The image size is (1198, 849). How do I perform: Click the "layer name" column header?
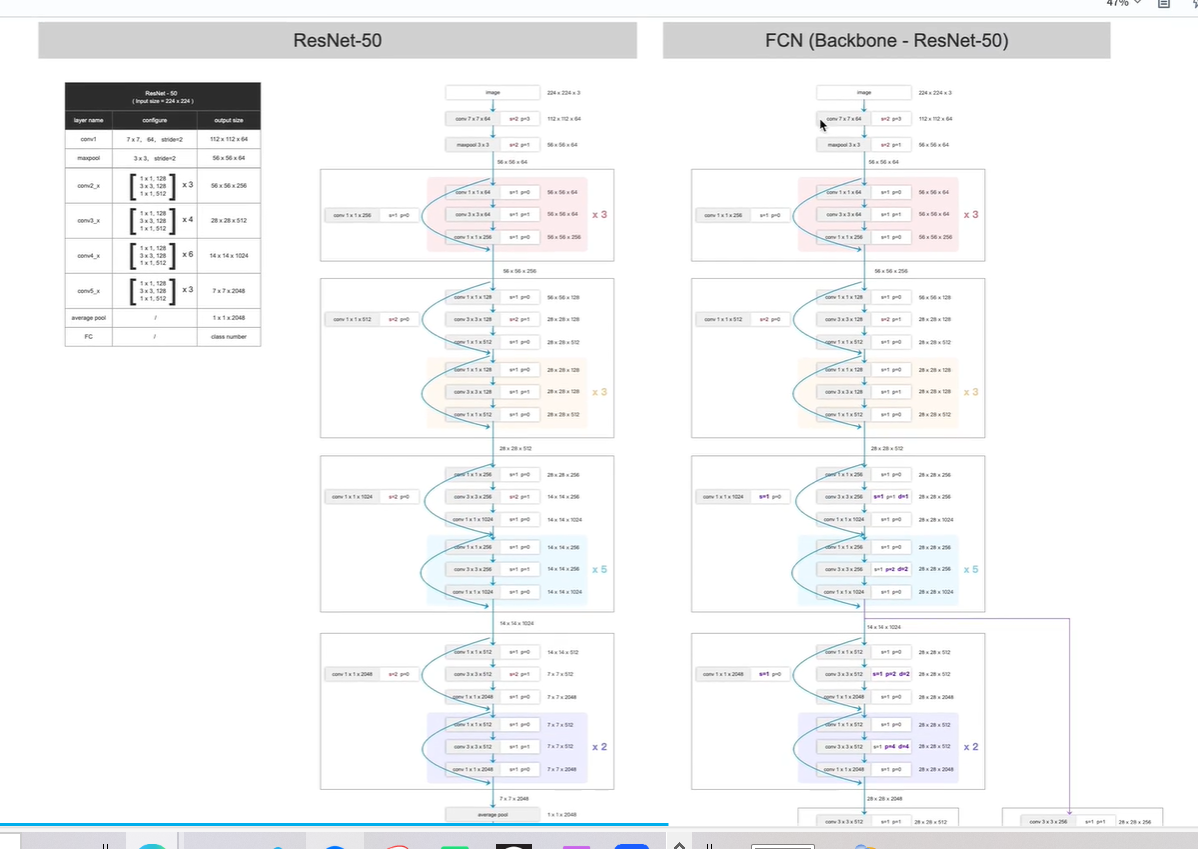tap(89, 120)
